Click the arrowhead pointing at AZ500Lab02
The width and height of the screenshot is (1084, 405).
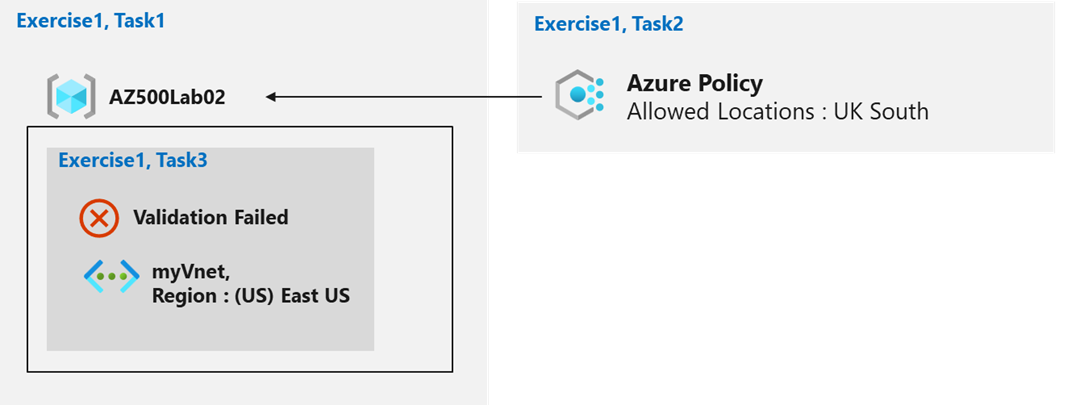pos(273,97)
